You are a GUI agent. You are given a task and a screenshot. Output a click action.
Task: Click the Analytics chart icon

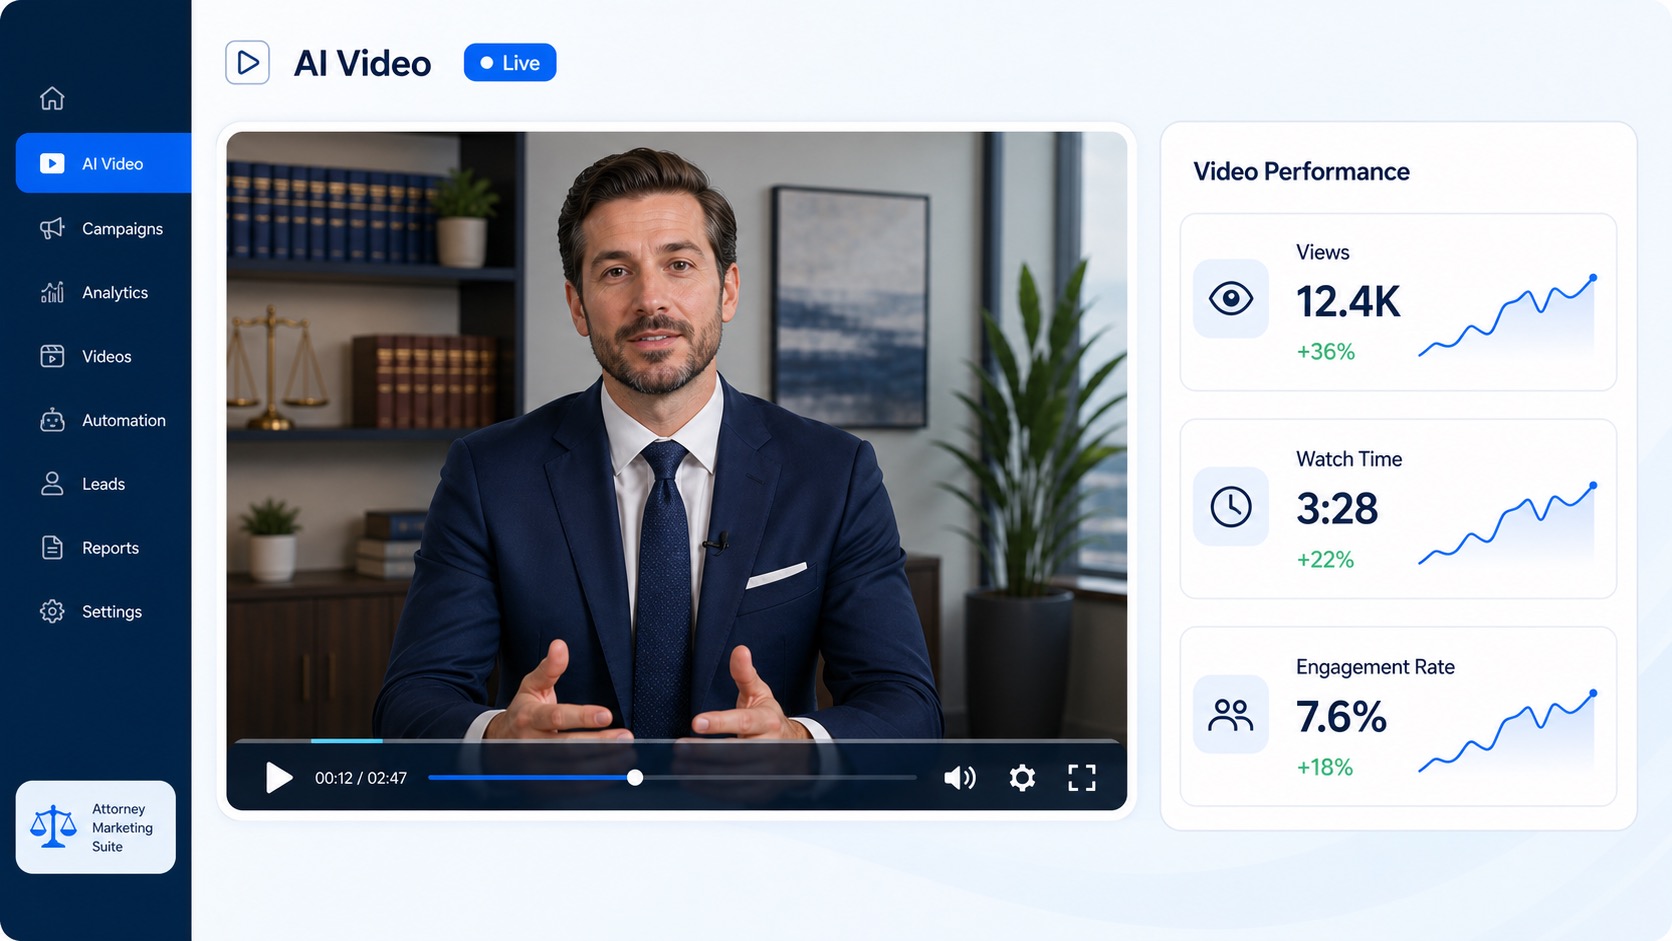pyautogui.click(x=52, y=292)
